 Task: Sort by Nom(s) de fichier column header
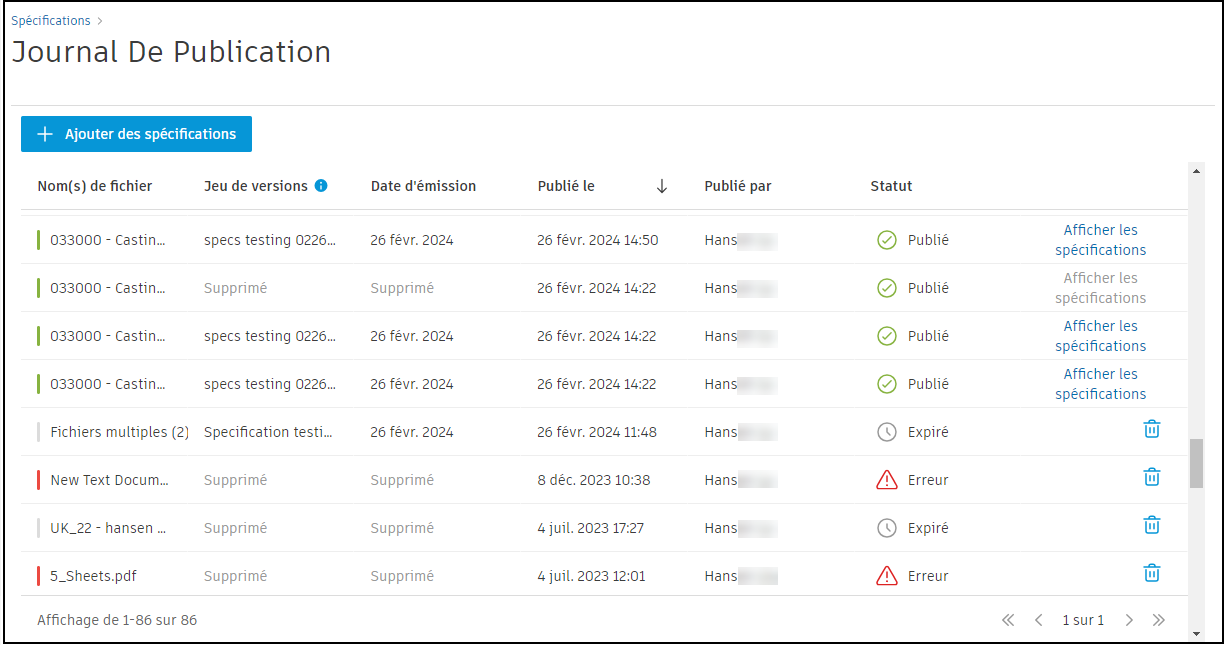(x=95, y=186)
